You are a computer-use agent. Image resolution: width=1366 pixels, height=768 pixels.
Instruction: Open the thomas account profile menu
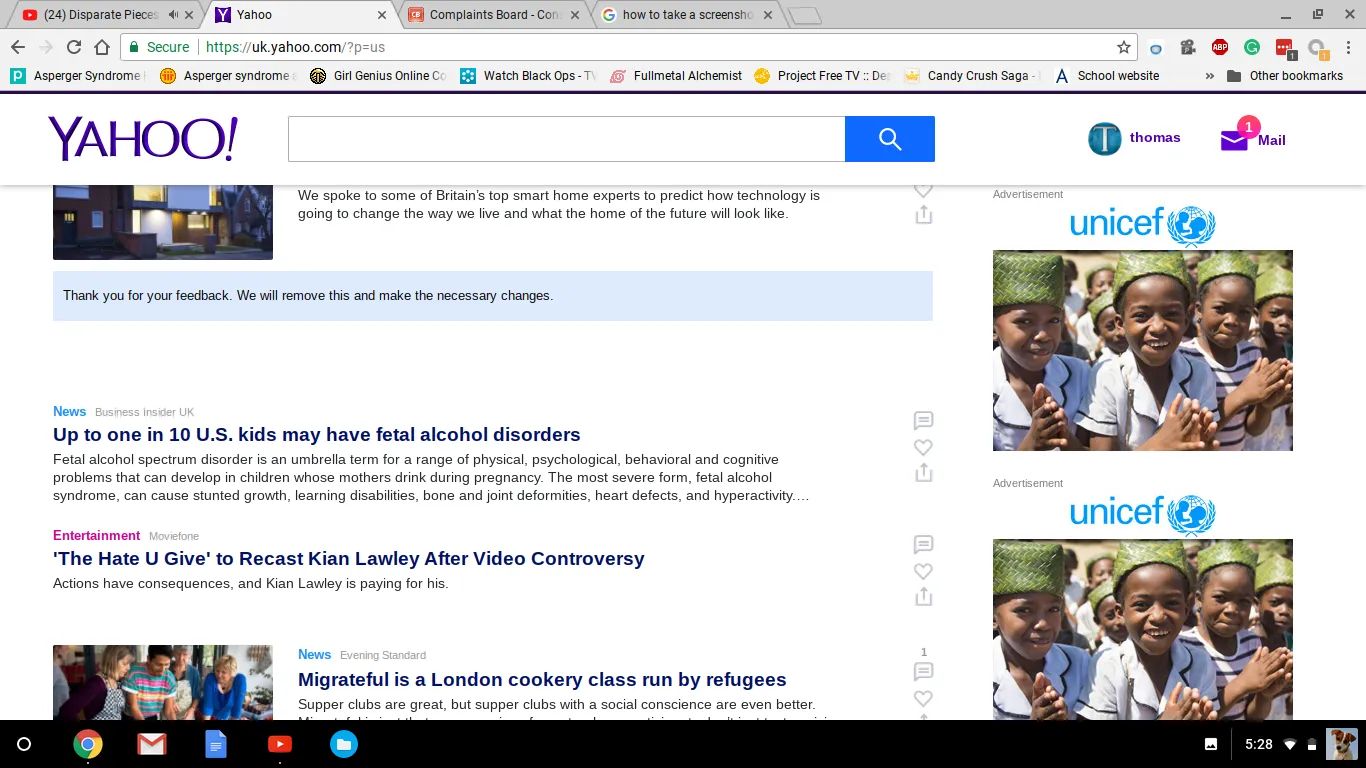(1134, 139)
